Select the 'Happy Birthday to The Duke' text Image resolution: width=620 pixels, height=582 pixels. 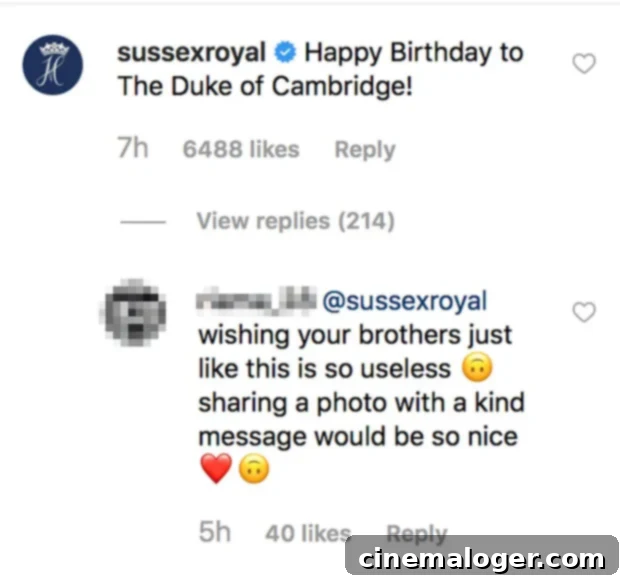coord(320,69)
